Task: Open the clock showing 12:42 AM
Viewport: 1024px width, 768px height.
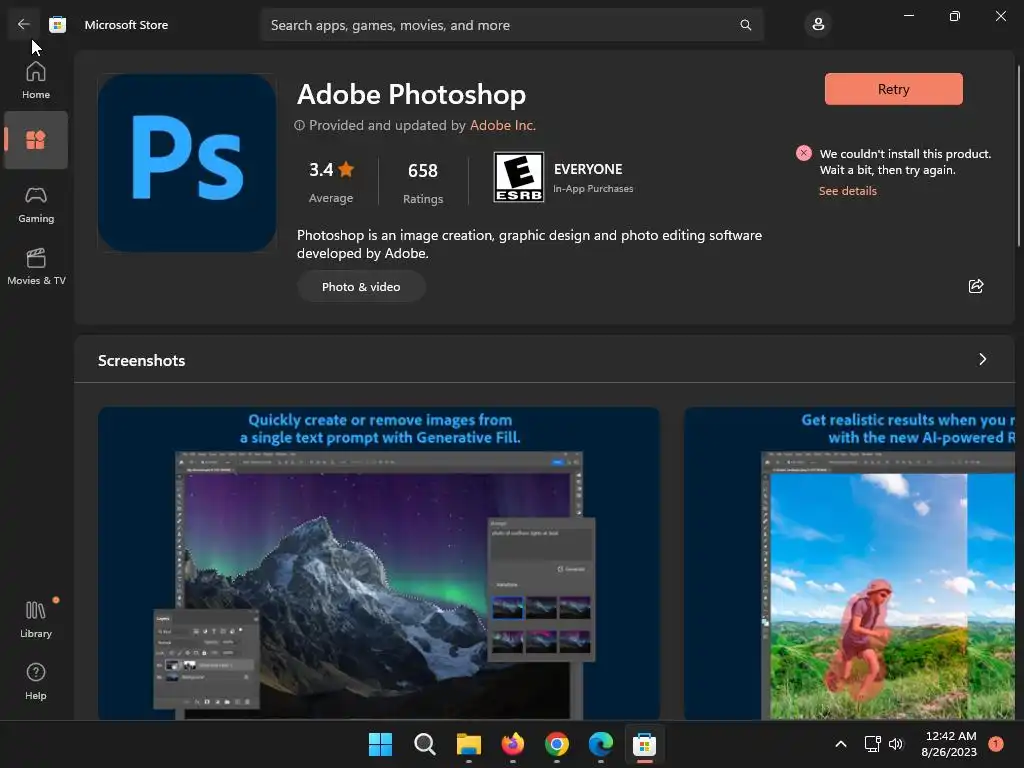Action: coord(950,744)
